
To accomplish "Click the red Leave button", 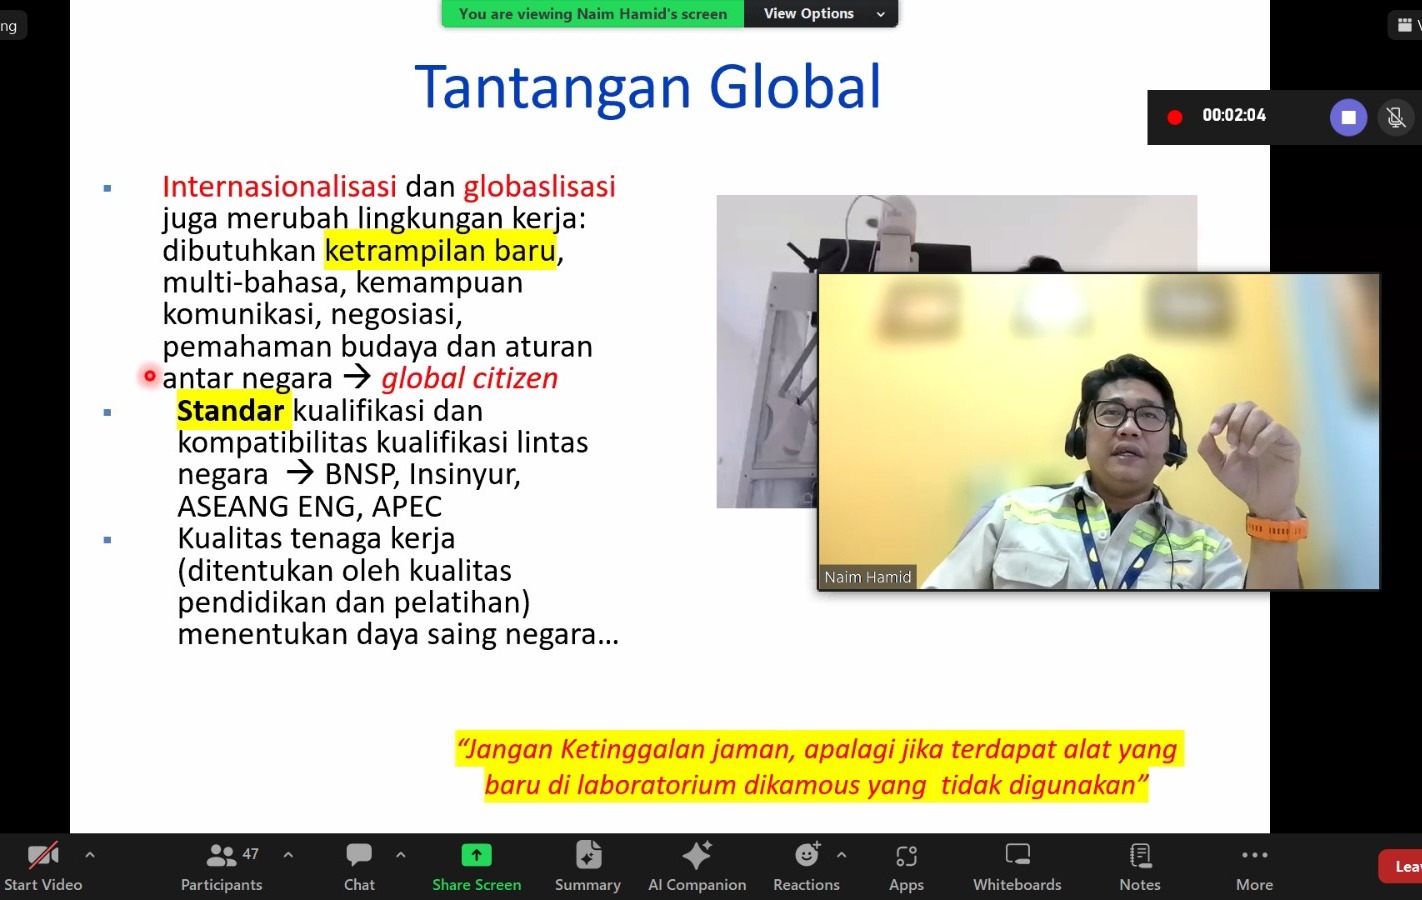I will pos(1402,866).
